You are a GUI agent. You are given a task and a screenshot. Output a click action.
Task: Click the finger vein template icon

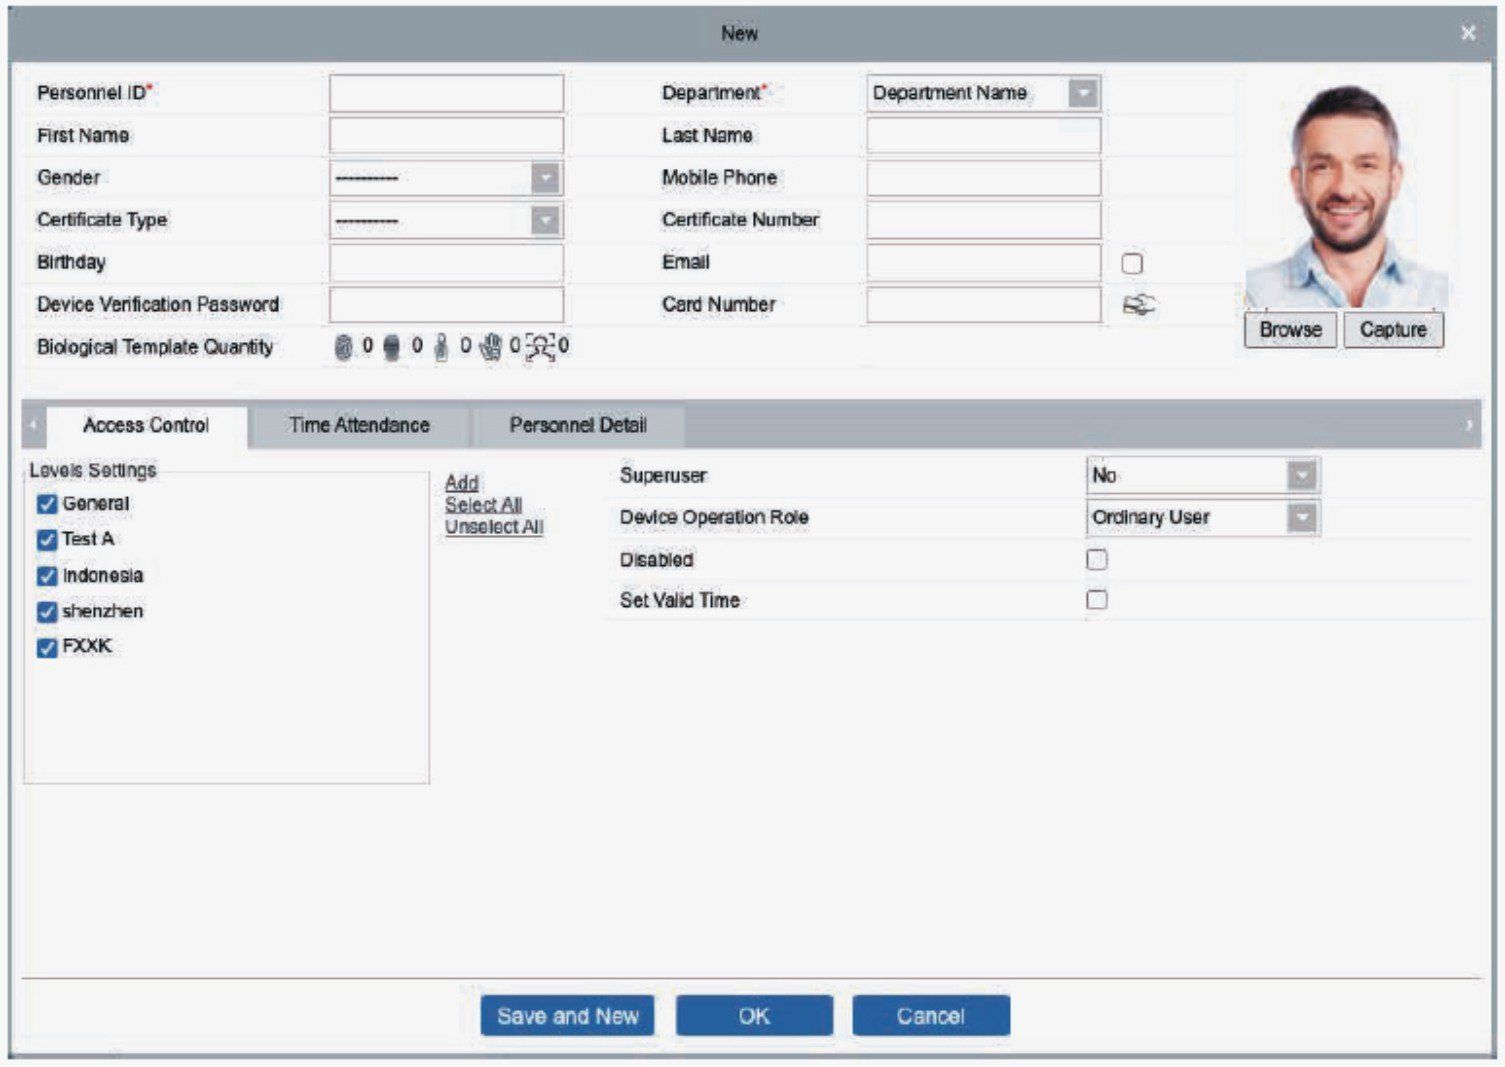[x=441, y=347]
